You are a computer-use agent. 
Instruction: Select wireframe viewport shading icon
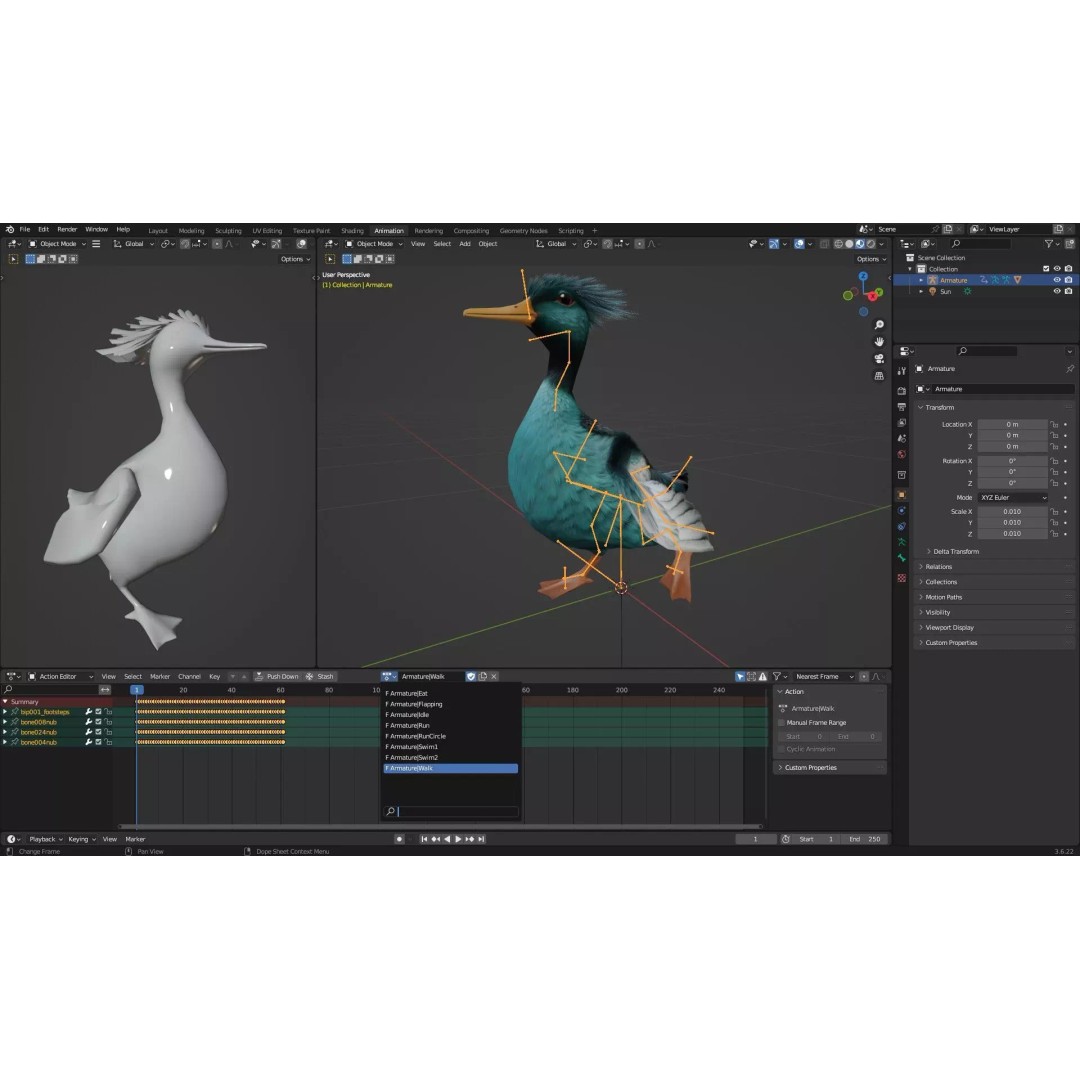click(838, 244)
